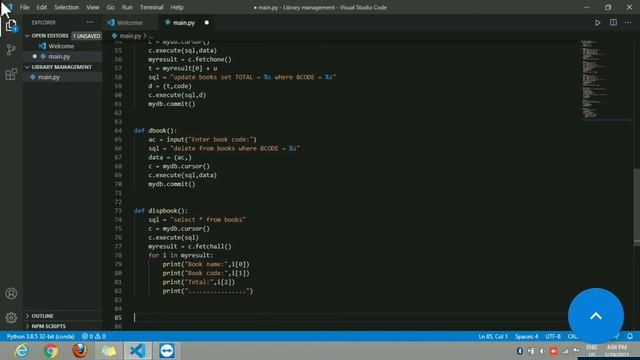Click the notifications bell in status bar
This screenshot has width=640, height=360.
coord(630,336)
